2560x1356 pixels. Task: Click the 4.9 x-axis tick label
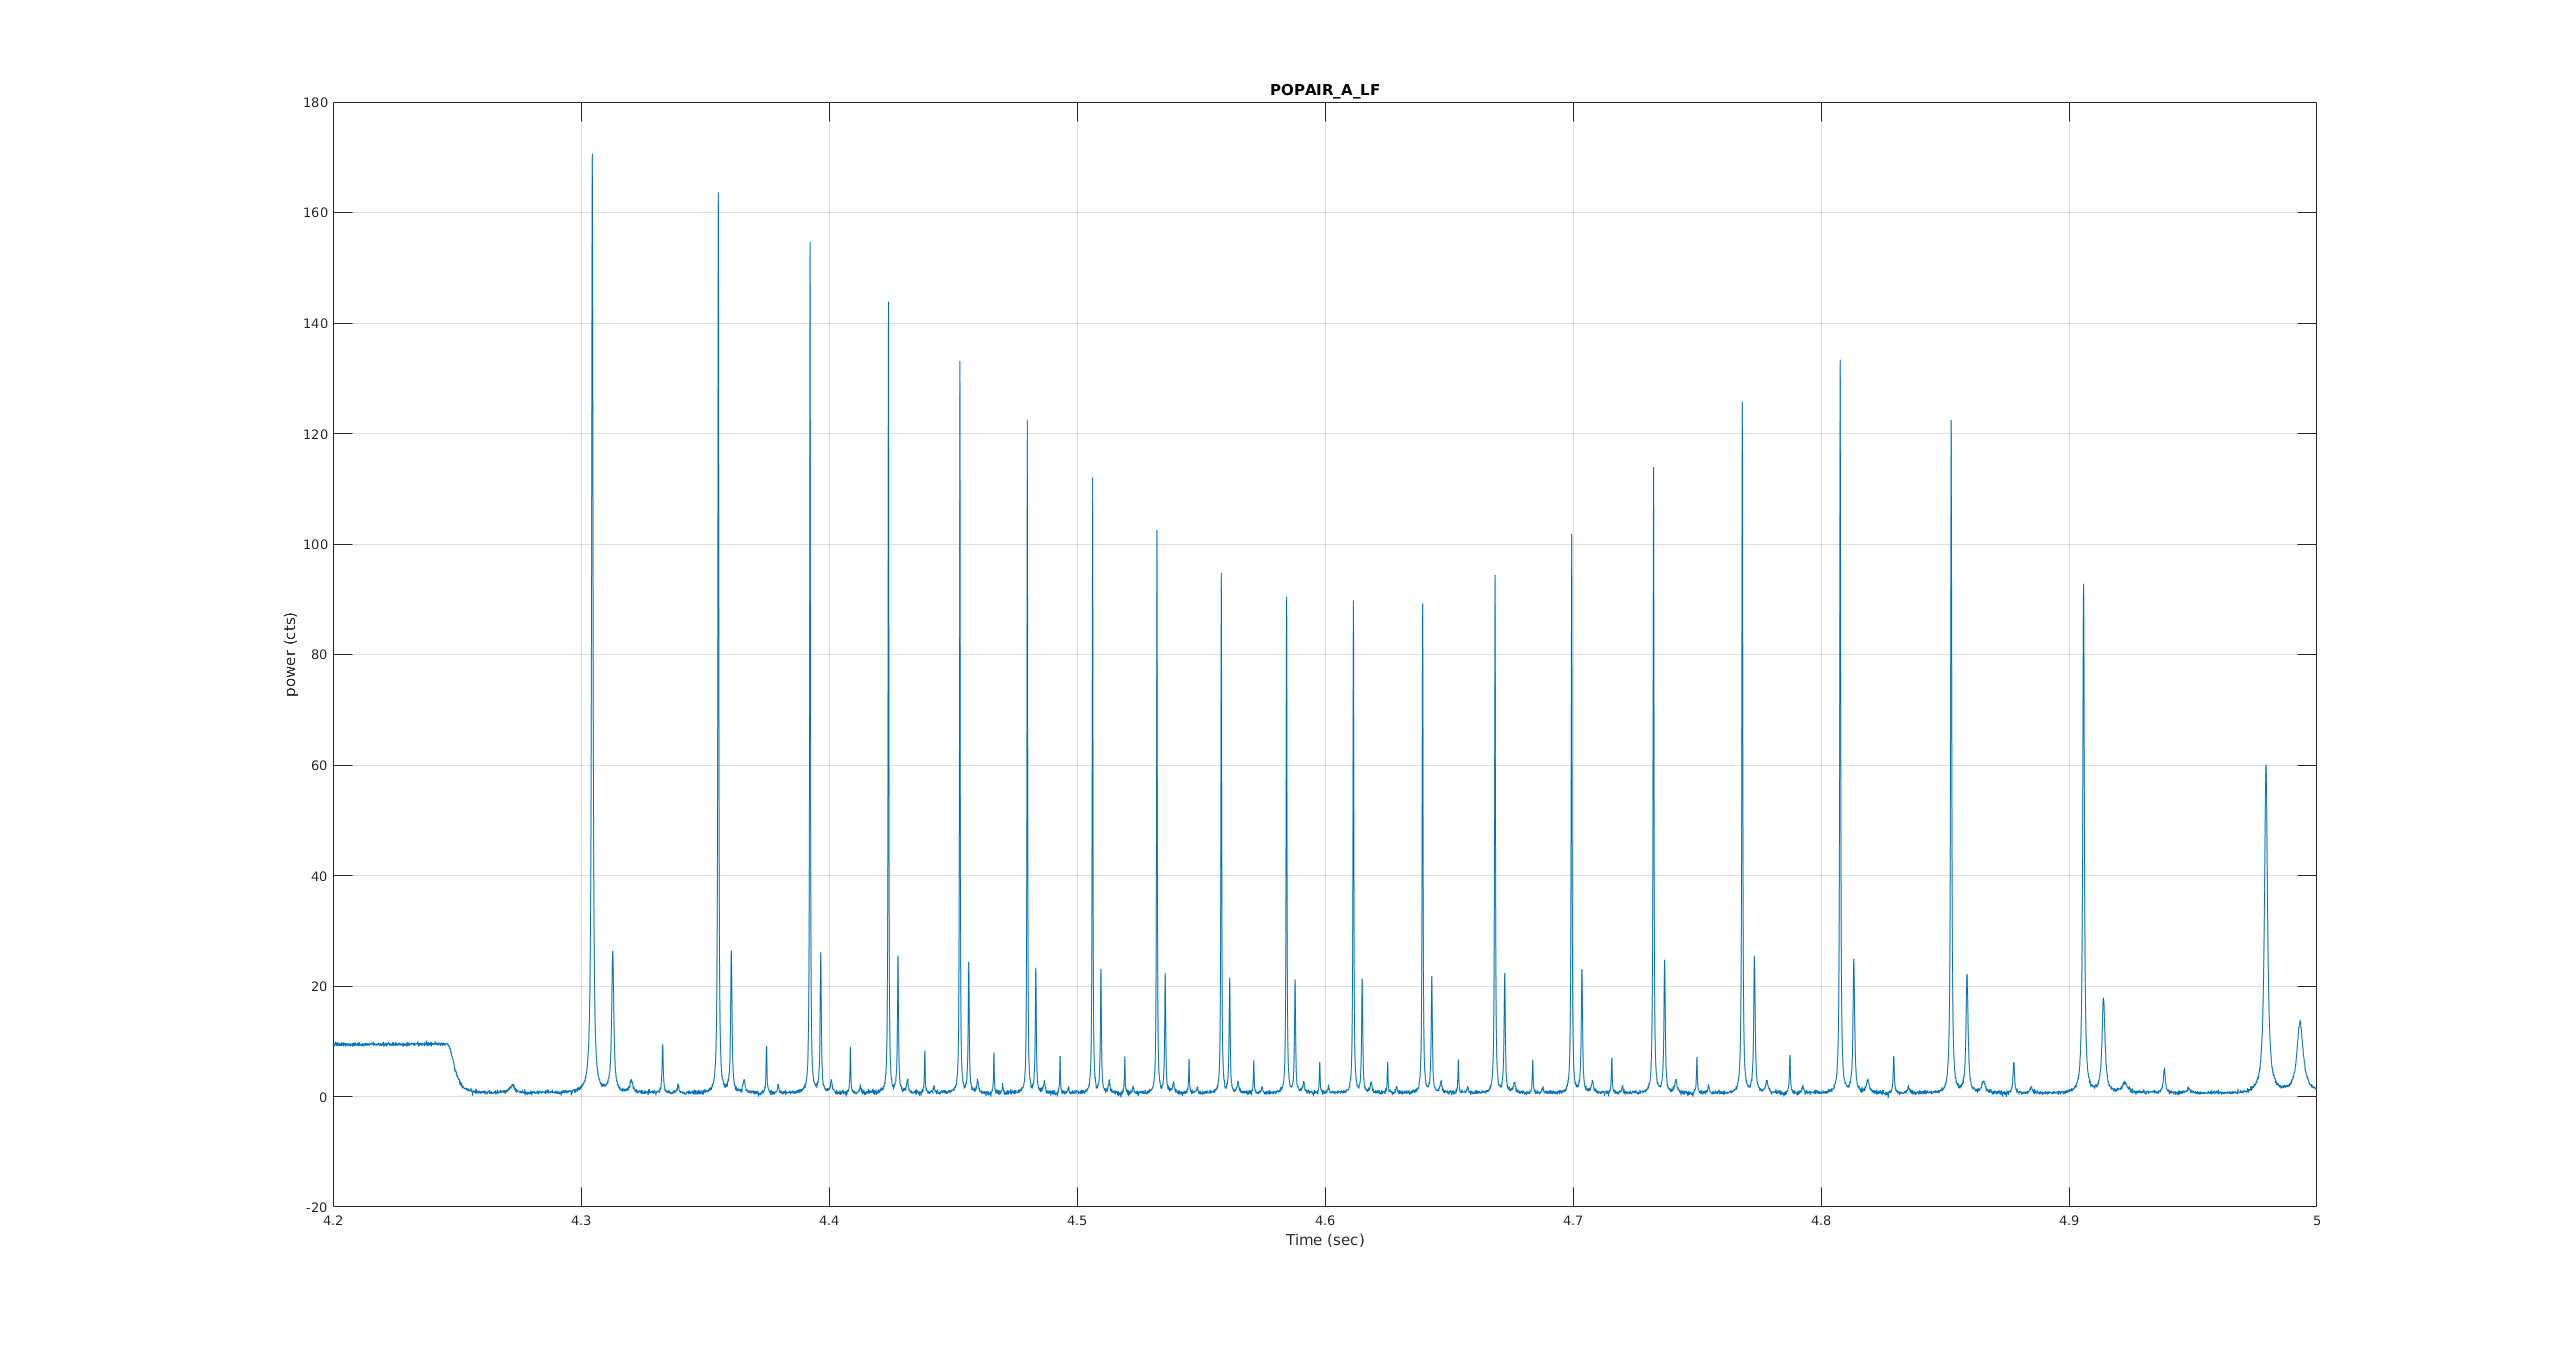point(2069,1221)
